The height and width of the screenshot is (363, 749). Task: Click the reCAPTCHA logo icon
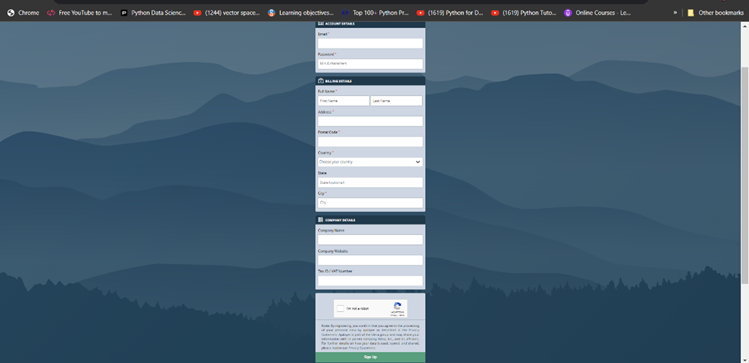(x=397, y=307)
